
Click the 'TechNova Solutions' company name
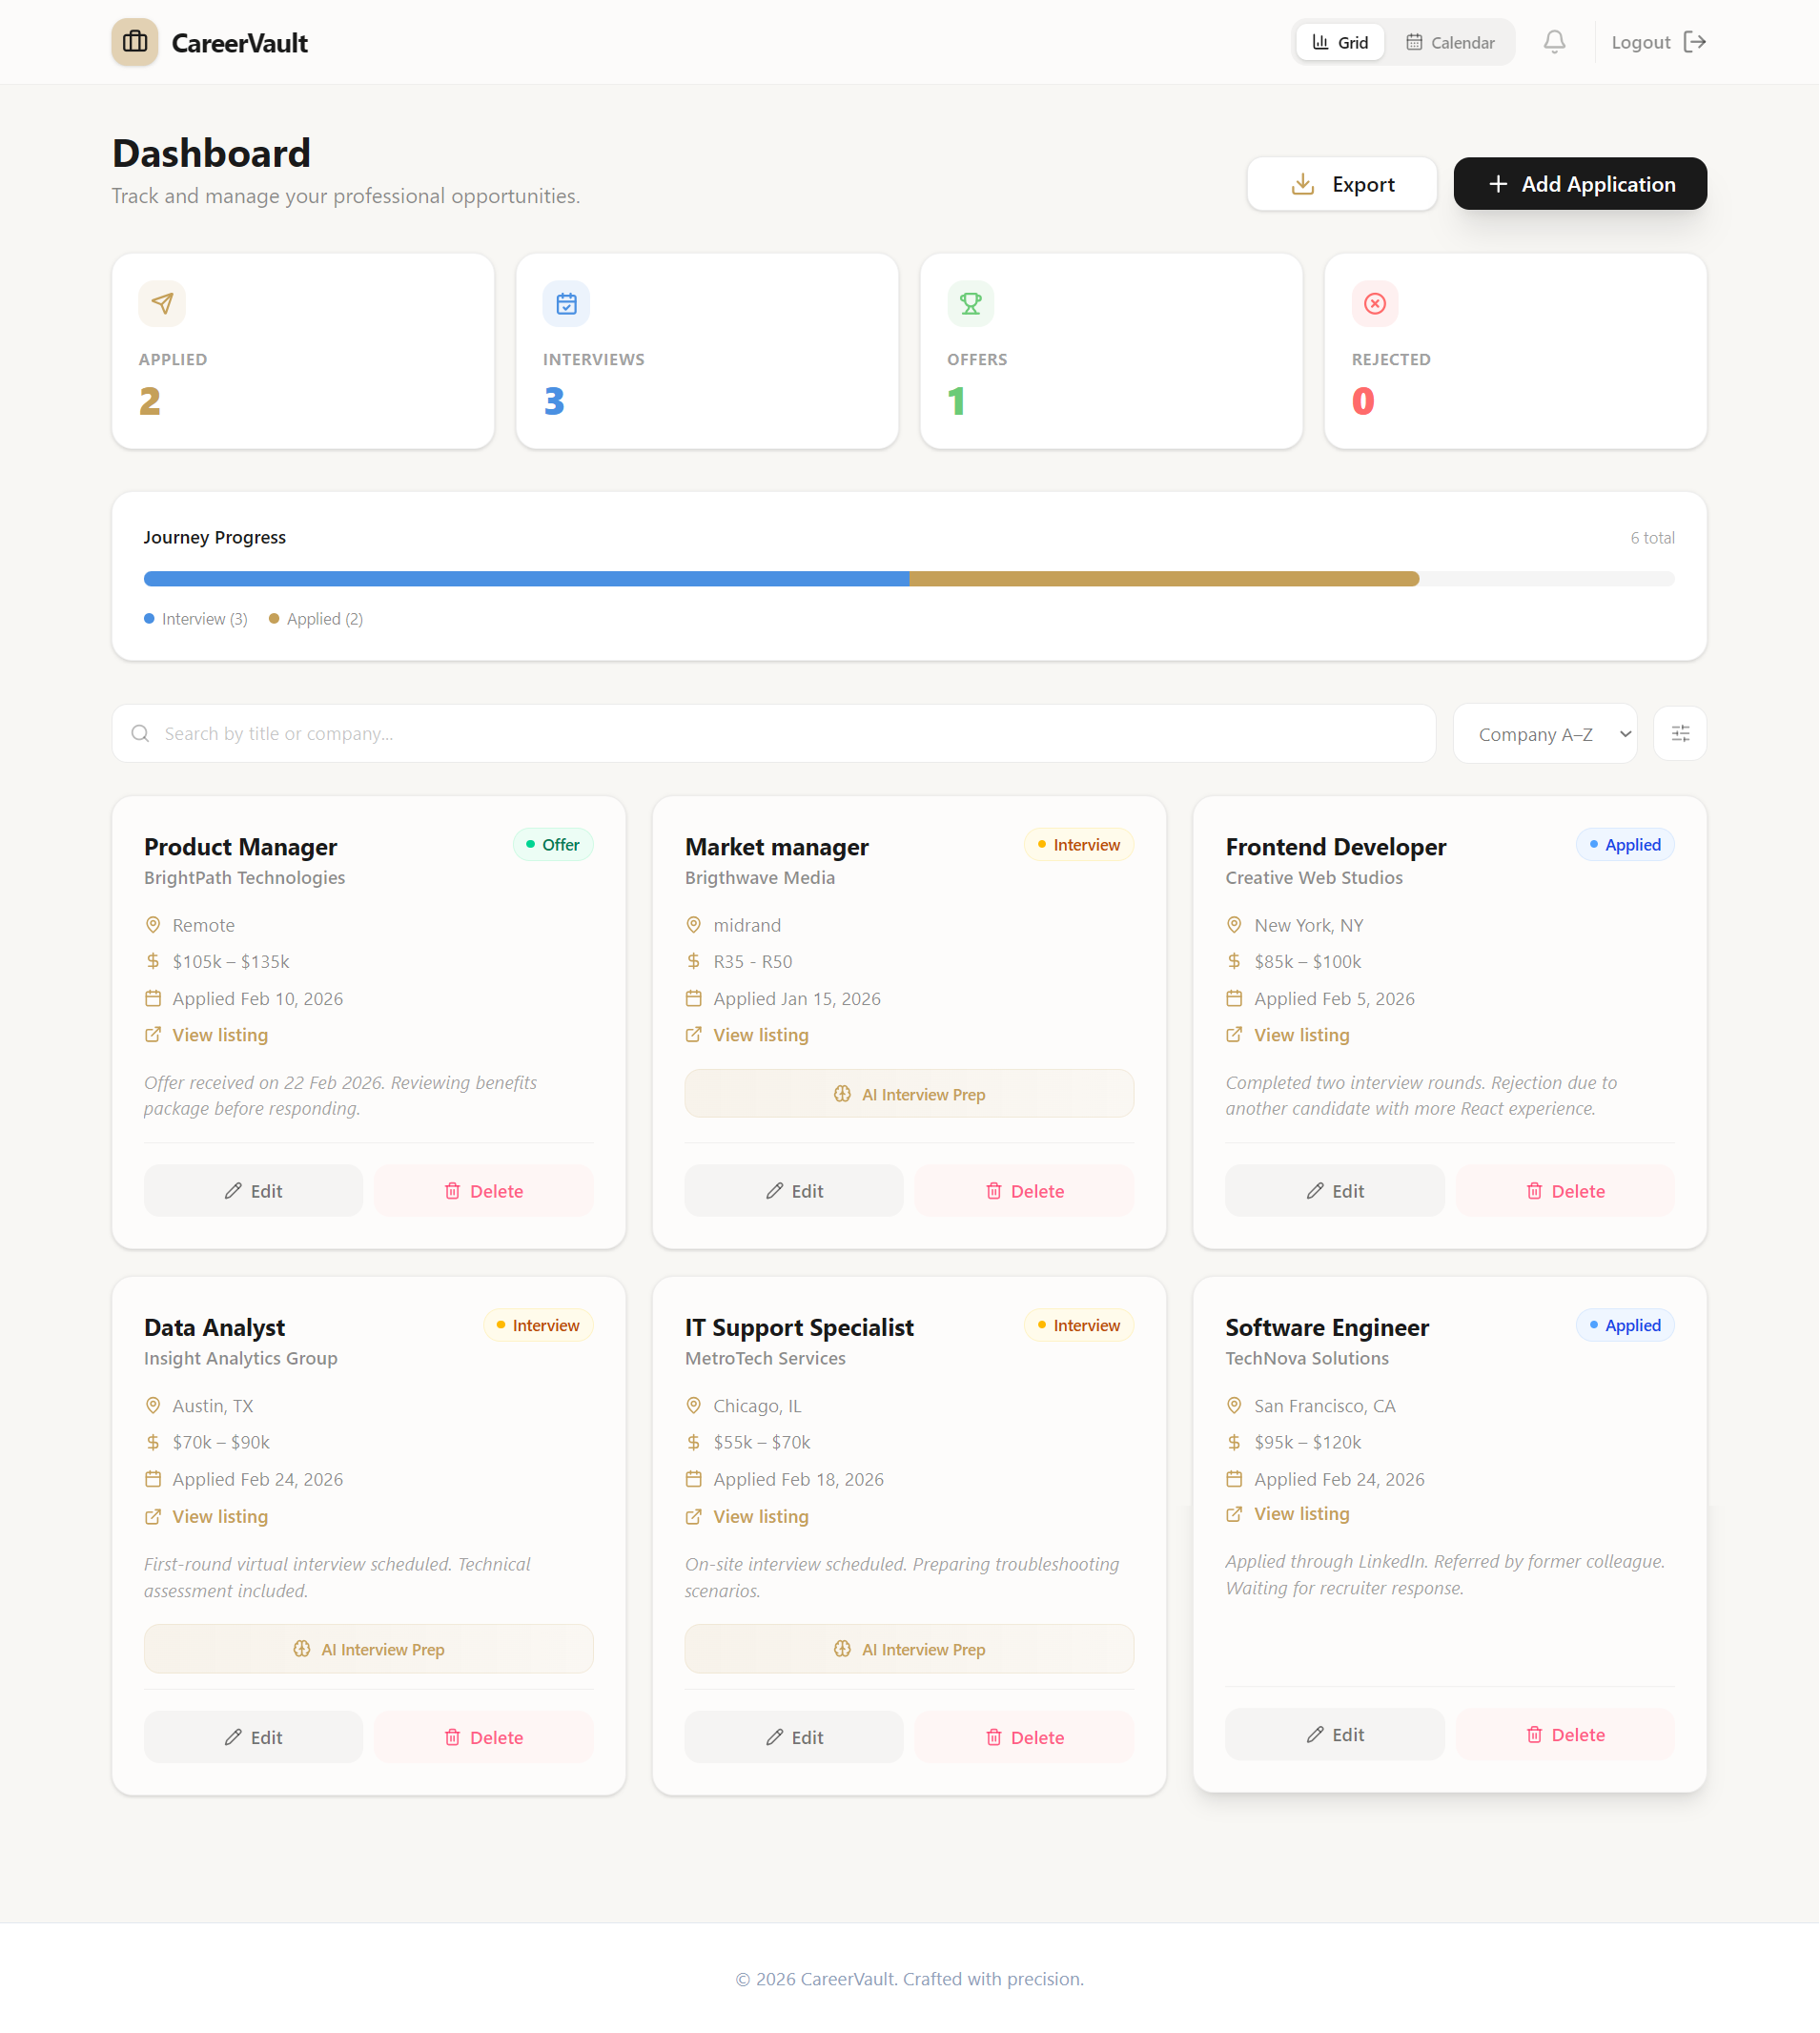point(1308,1359)
